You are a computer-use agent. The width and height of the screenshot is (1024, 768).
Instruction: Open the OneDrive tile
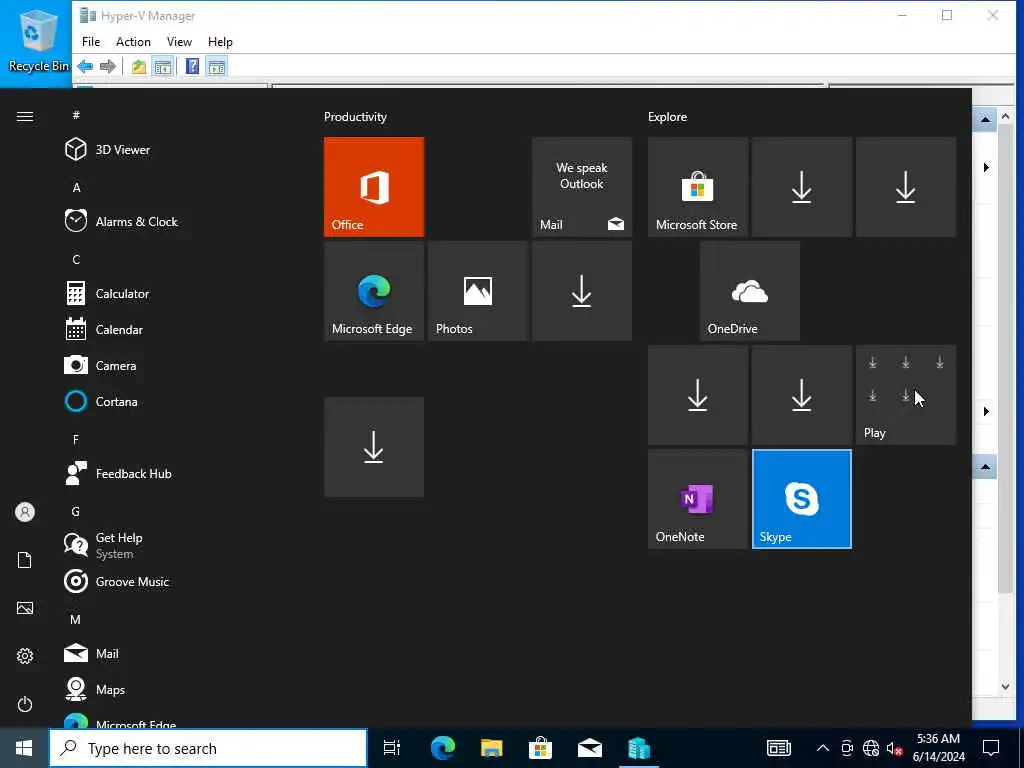click(x=750, y=291)
